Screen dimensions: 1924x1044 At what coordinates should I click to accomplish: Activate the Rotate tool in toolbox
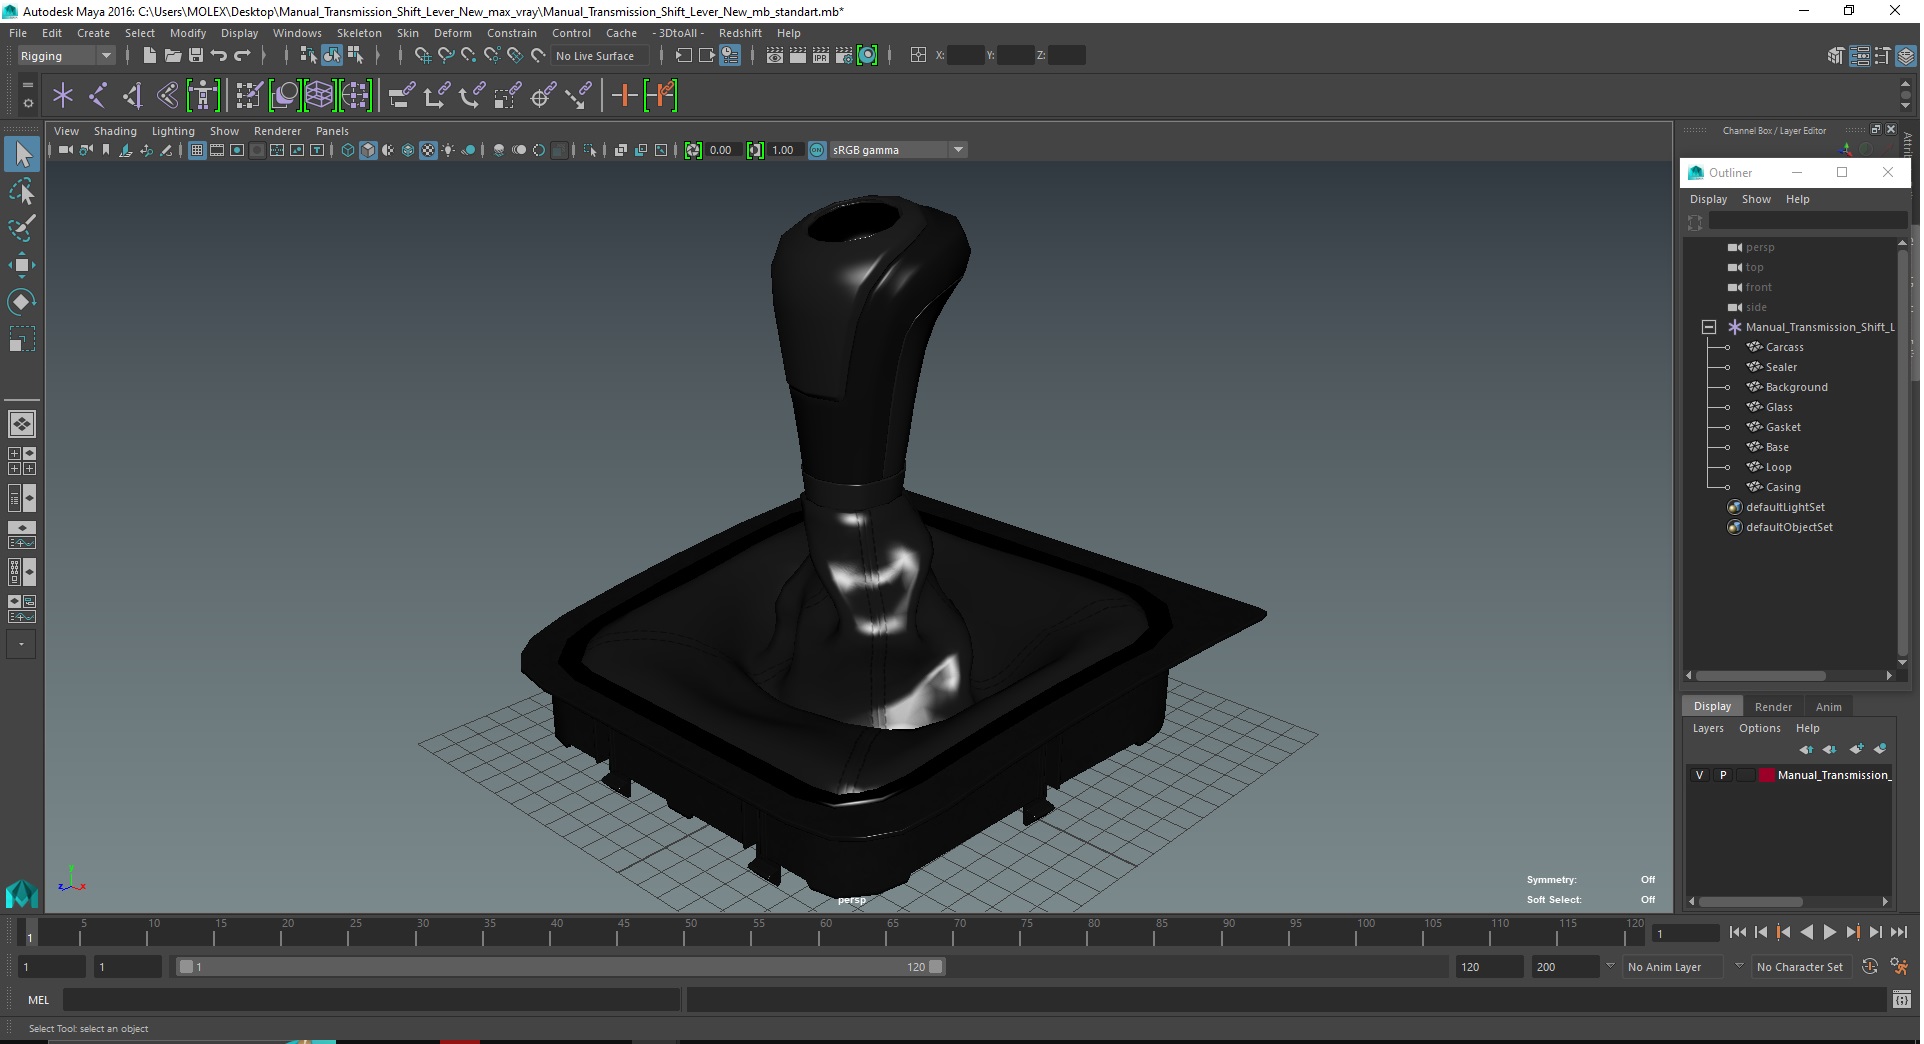pyautogui.click(x=22, y=302)
